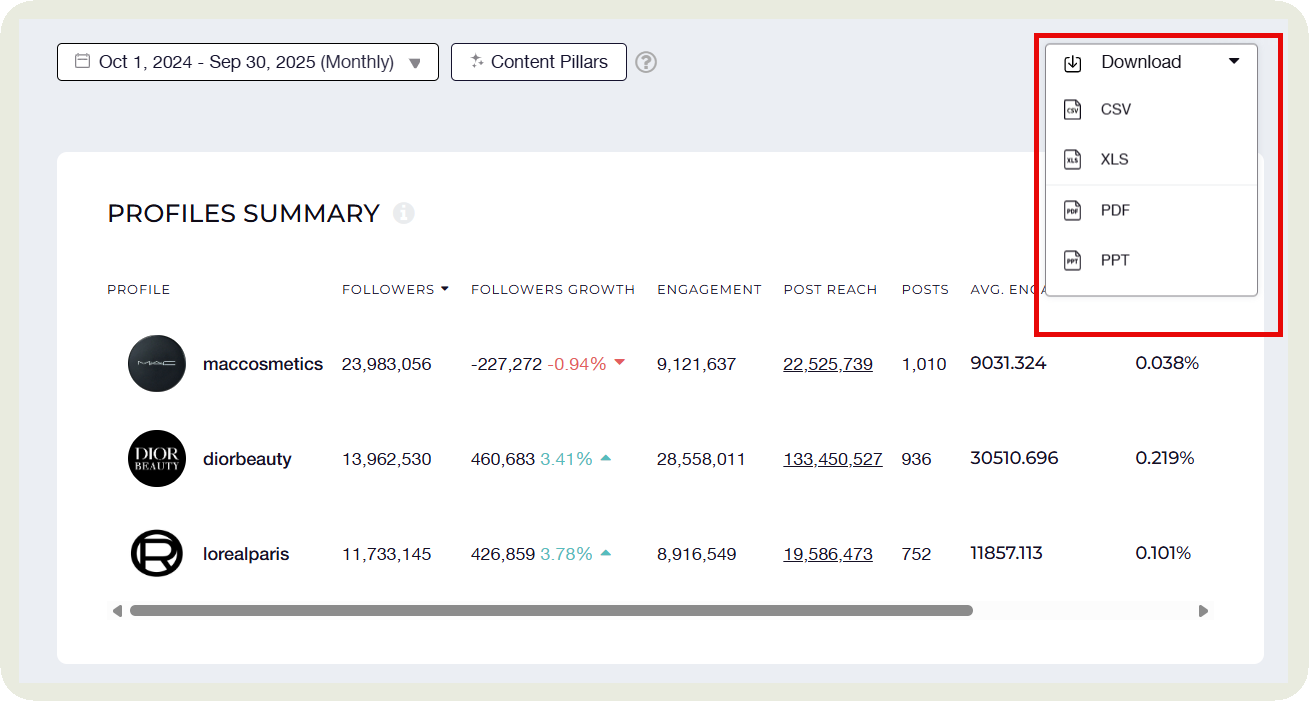Click the lorealparis profile logo
The width and height of the screenshot is (1309, 701).
point(157,554)
